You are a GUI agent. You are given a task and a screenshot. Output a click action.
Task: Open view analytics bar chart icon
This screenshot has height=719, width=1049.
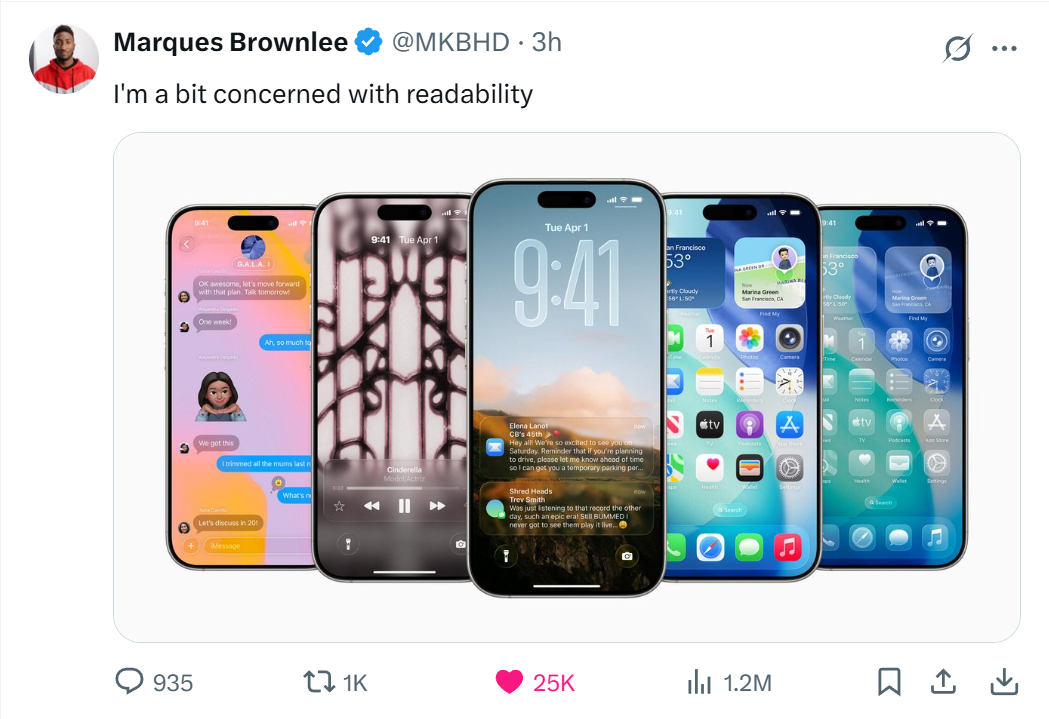click(x=699, y=682)
